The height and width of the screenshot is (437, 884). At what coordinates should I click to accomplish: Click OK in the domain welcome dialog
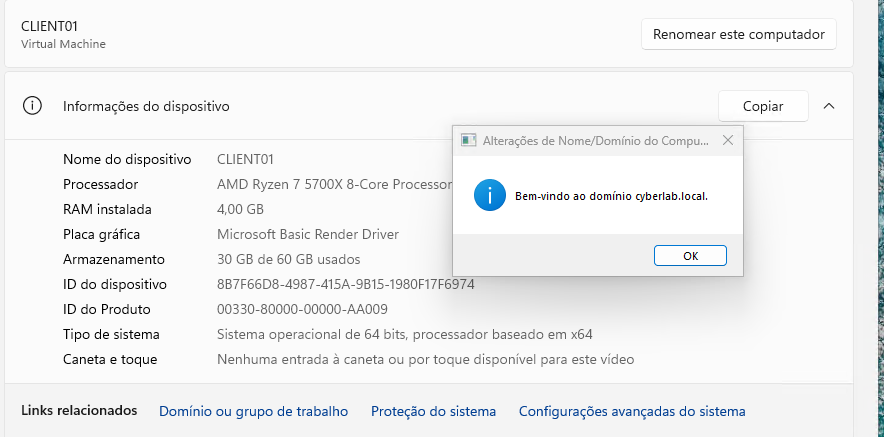pyautogui.click(x=690, y=255)
